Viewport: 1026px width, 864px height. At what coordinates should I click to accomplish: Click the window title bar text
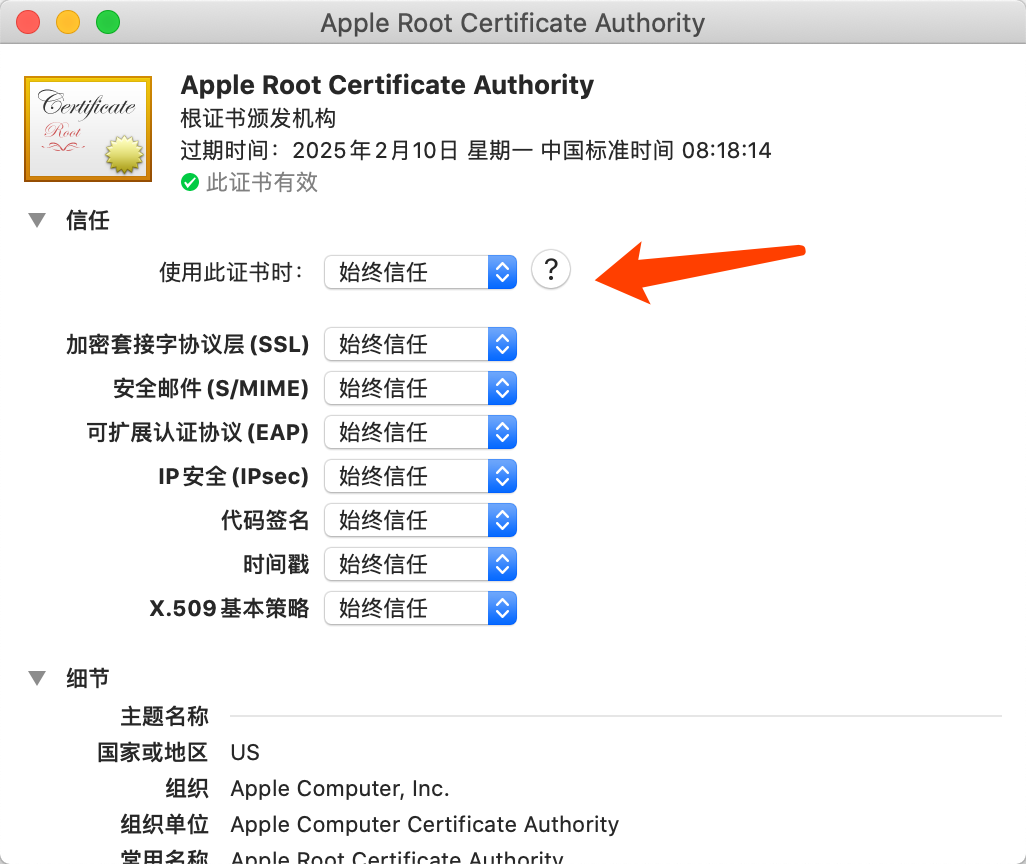coord(513,23)
